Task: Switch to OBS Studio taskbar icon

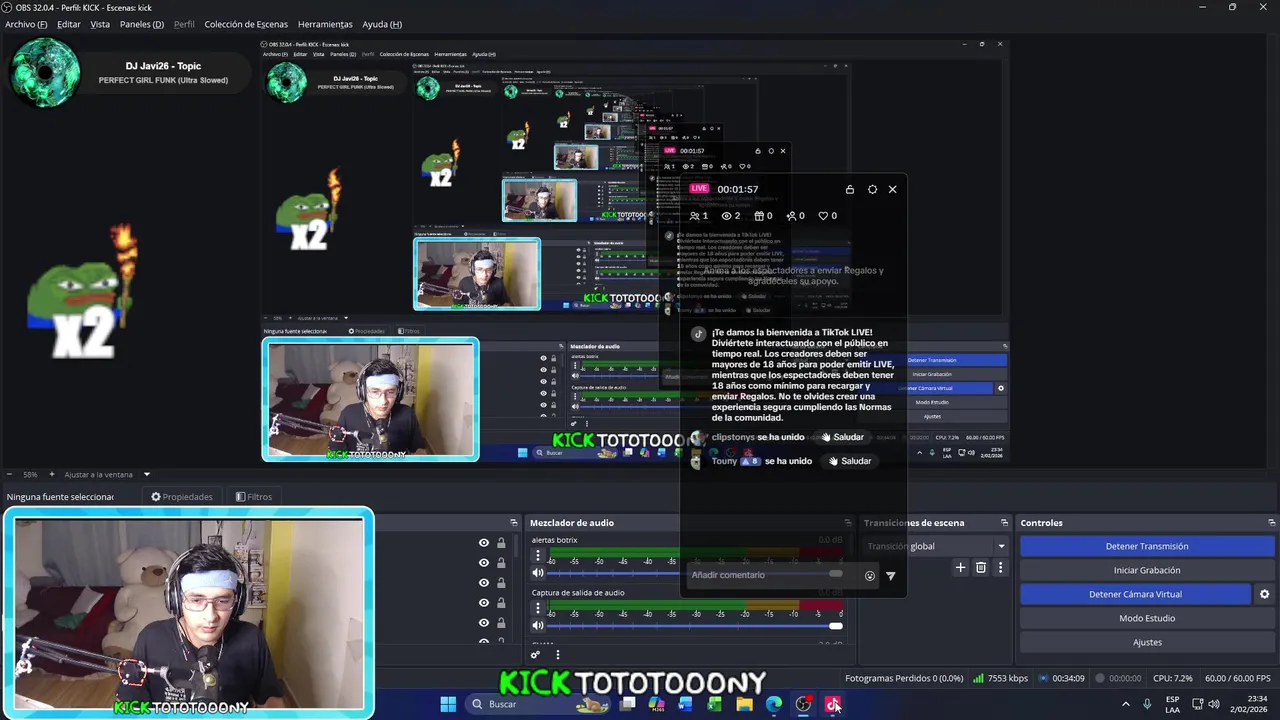Action: [x=803, y=704]
